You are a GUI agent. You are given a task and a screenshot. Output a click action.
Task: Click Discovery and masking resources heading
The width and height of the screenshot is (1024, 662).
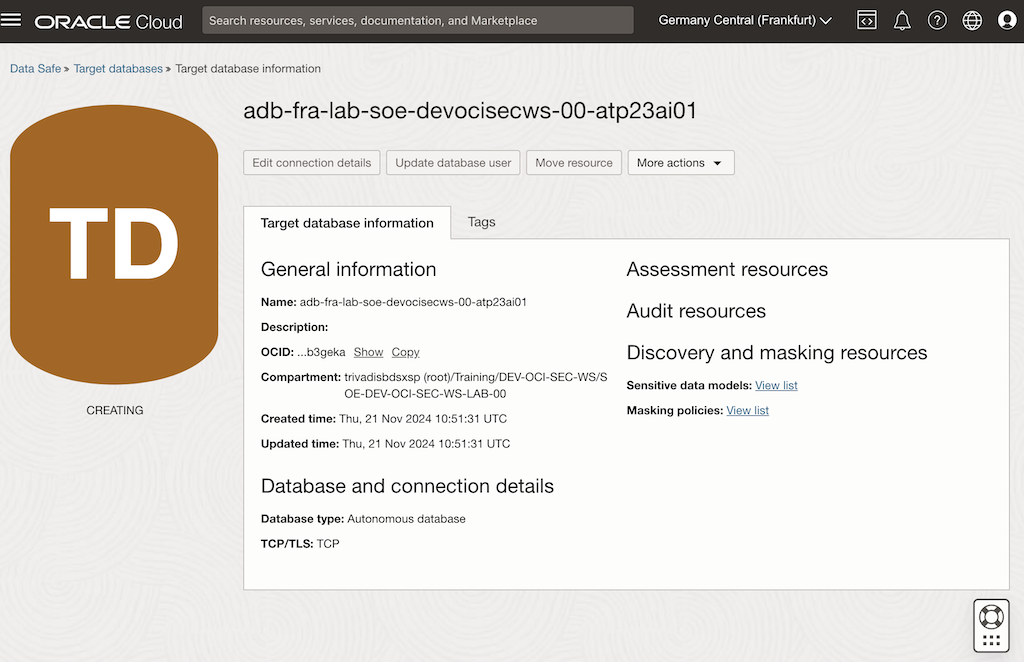click(776, 353)
